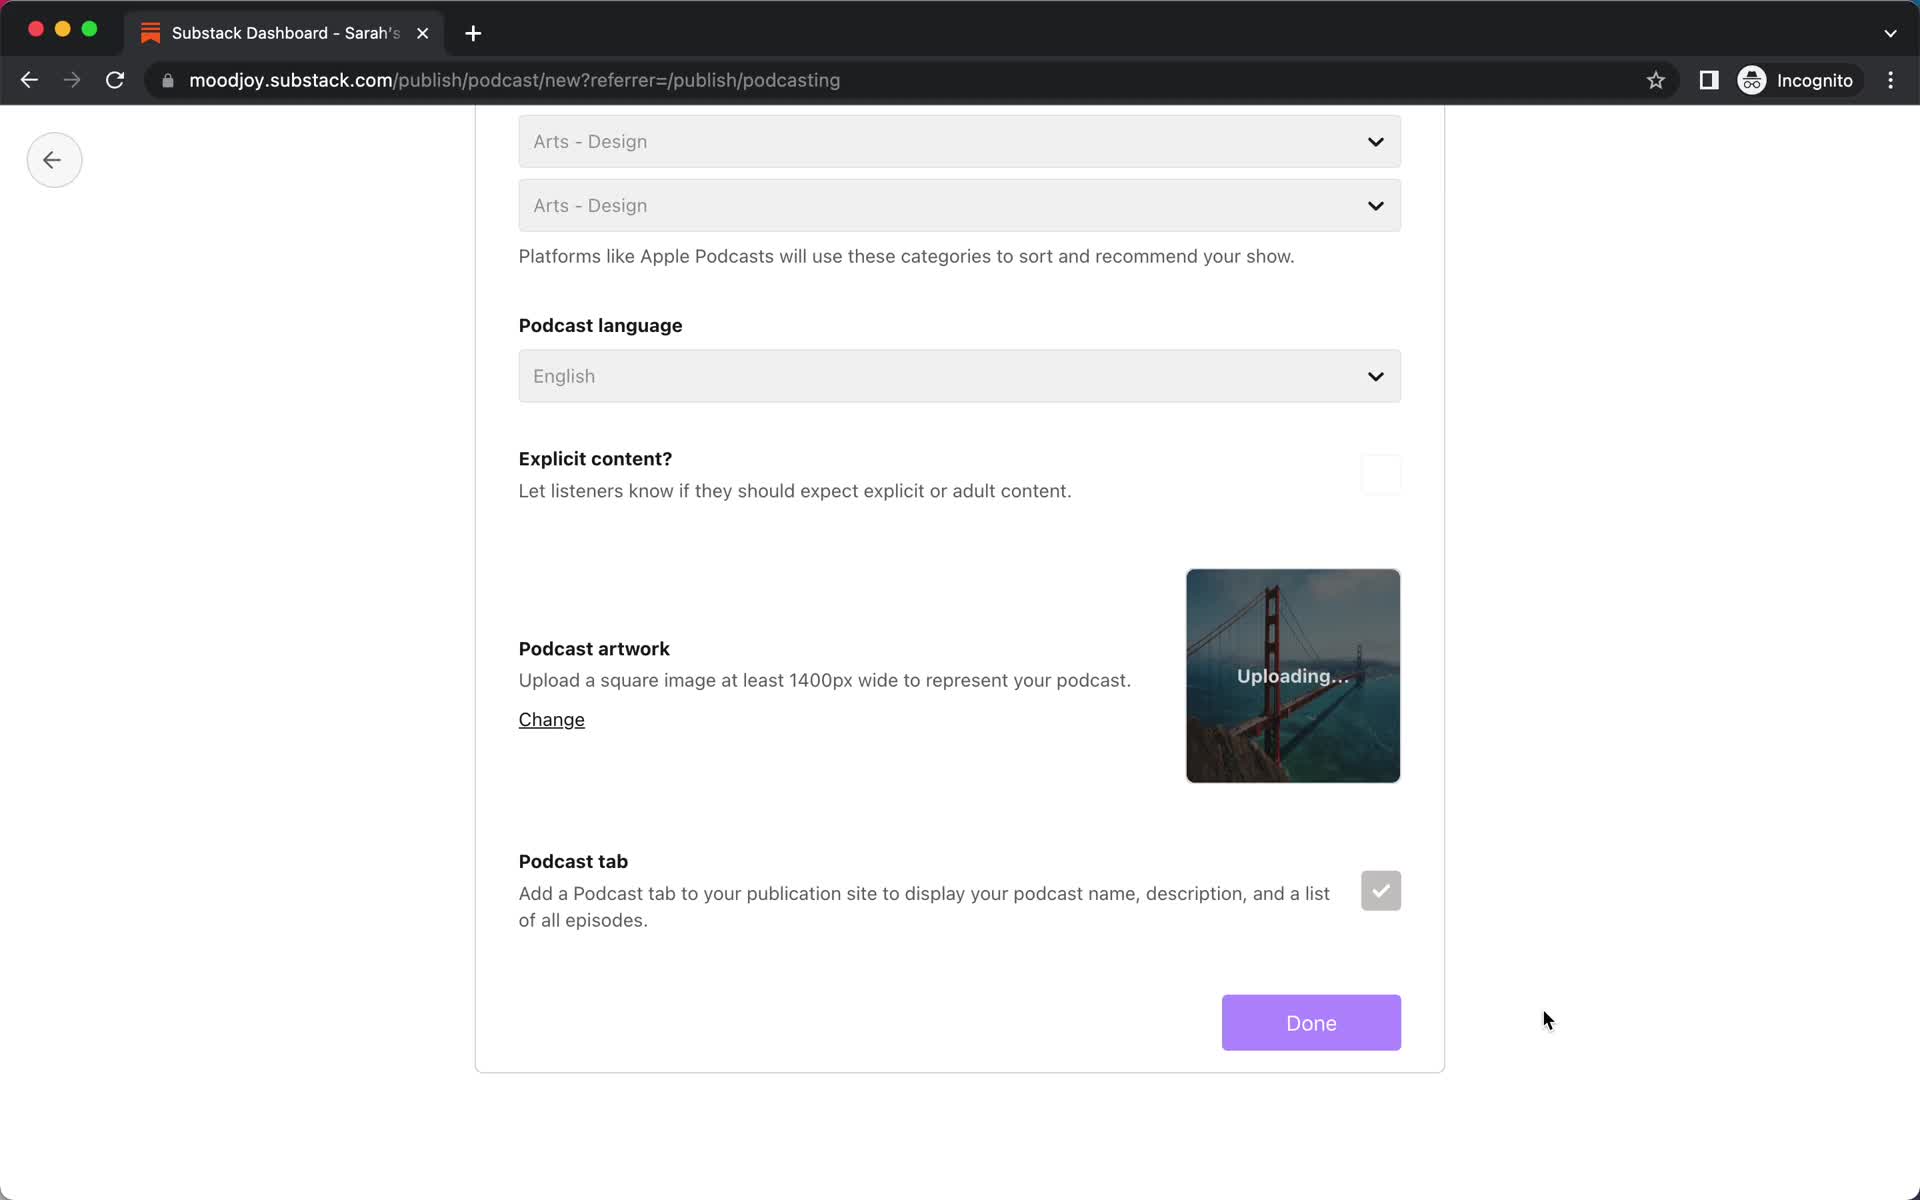The image size is (1920, 1200).
Task: Click the back navigation arrow icon
Action: 53,159
